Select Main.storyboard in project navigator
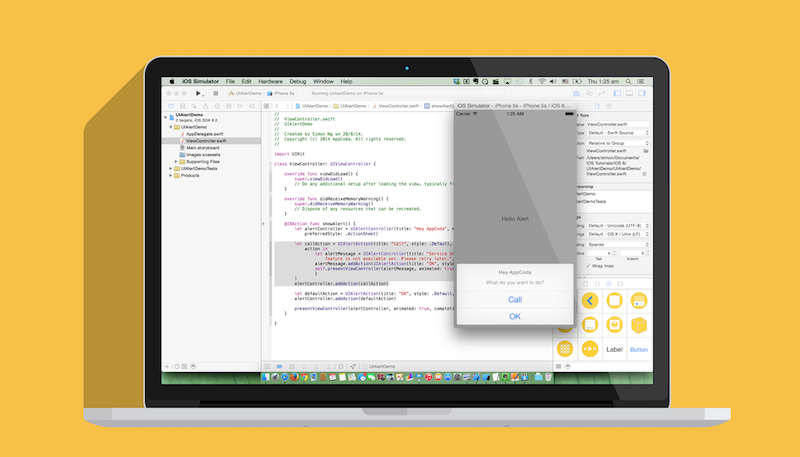 pyautogui.click(x=204, y=147)
